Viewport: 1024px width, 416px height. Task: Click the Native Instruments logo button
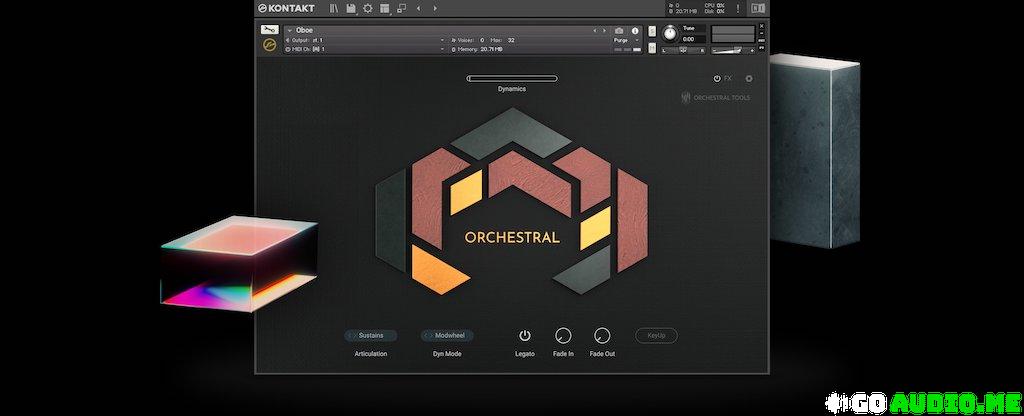(758, 8)
